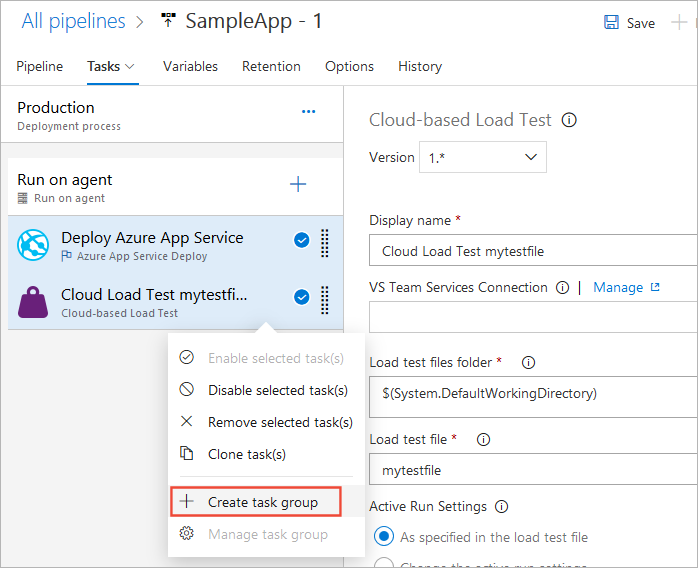Grab the drag handle of Deploy Azure App Service

click(325, 243)
